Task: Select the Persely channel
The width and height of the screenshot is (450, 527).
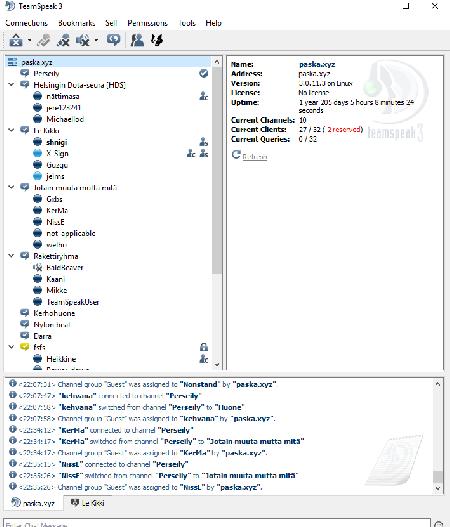Action: point(46,74)
